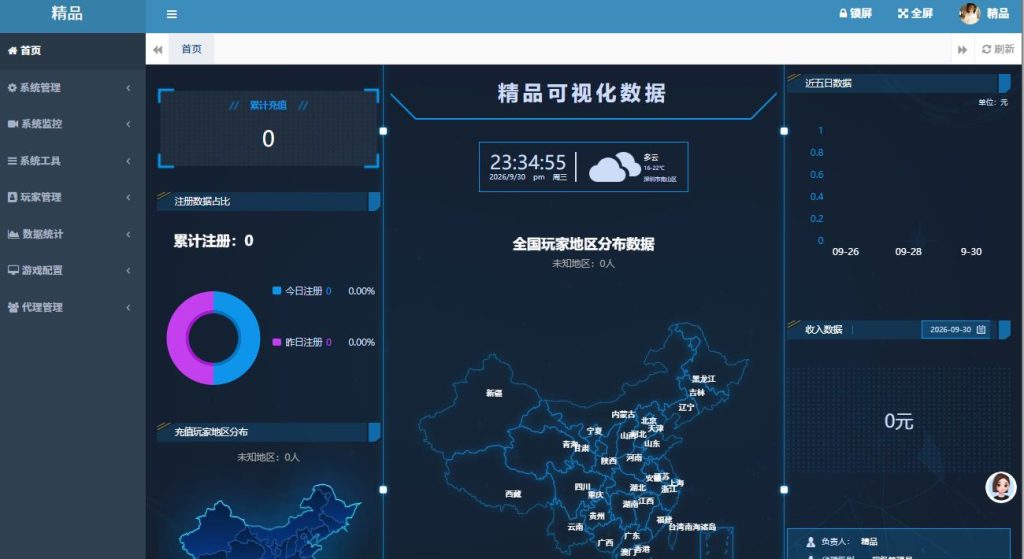Click 内蒙古 on the main map
1024x559 pixels.
pyautogui.click(x=622, y=414)
